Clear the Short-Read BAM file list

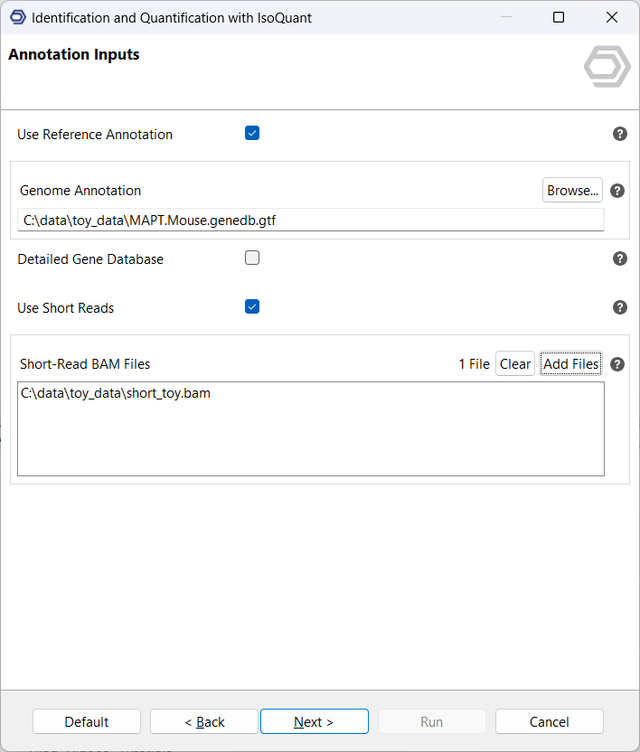click(515, 364)
